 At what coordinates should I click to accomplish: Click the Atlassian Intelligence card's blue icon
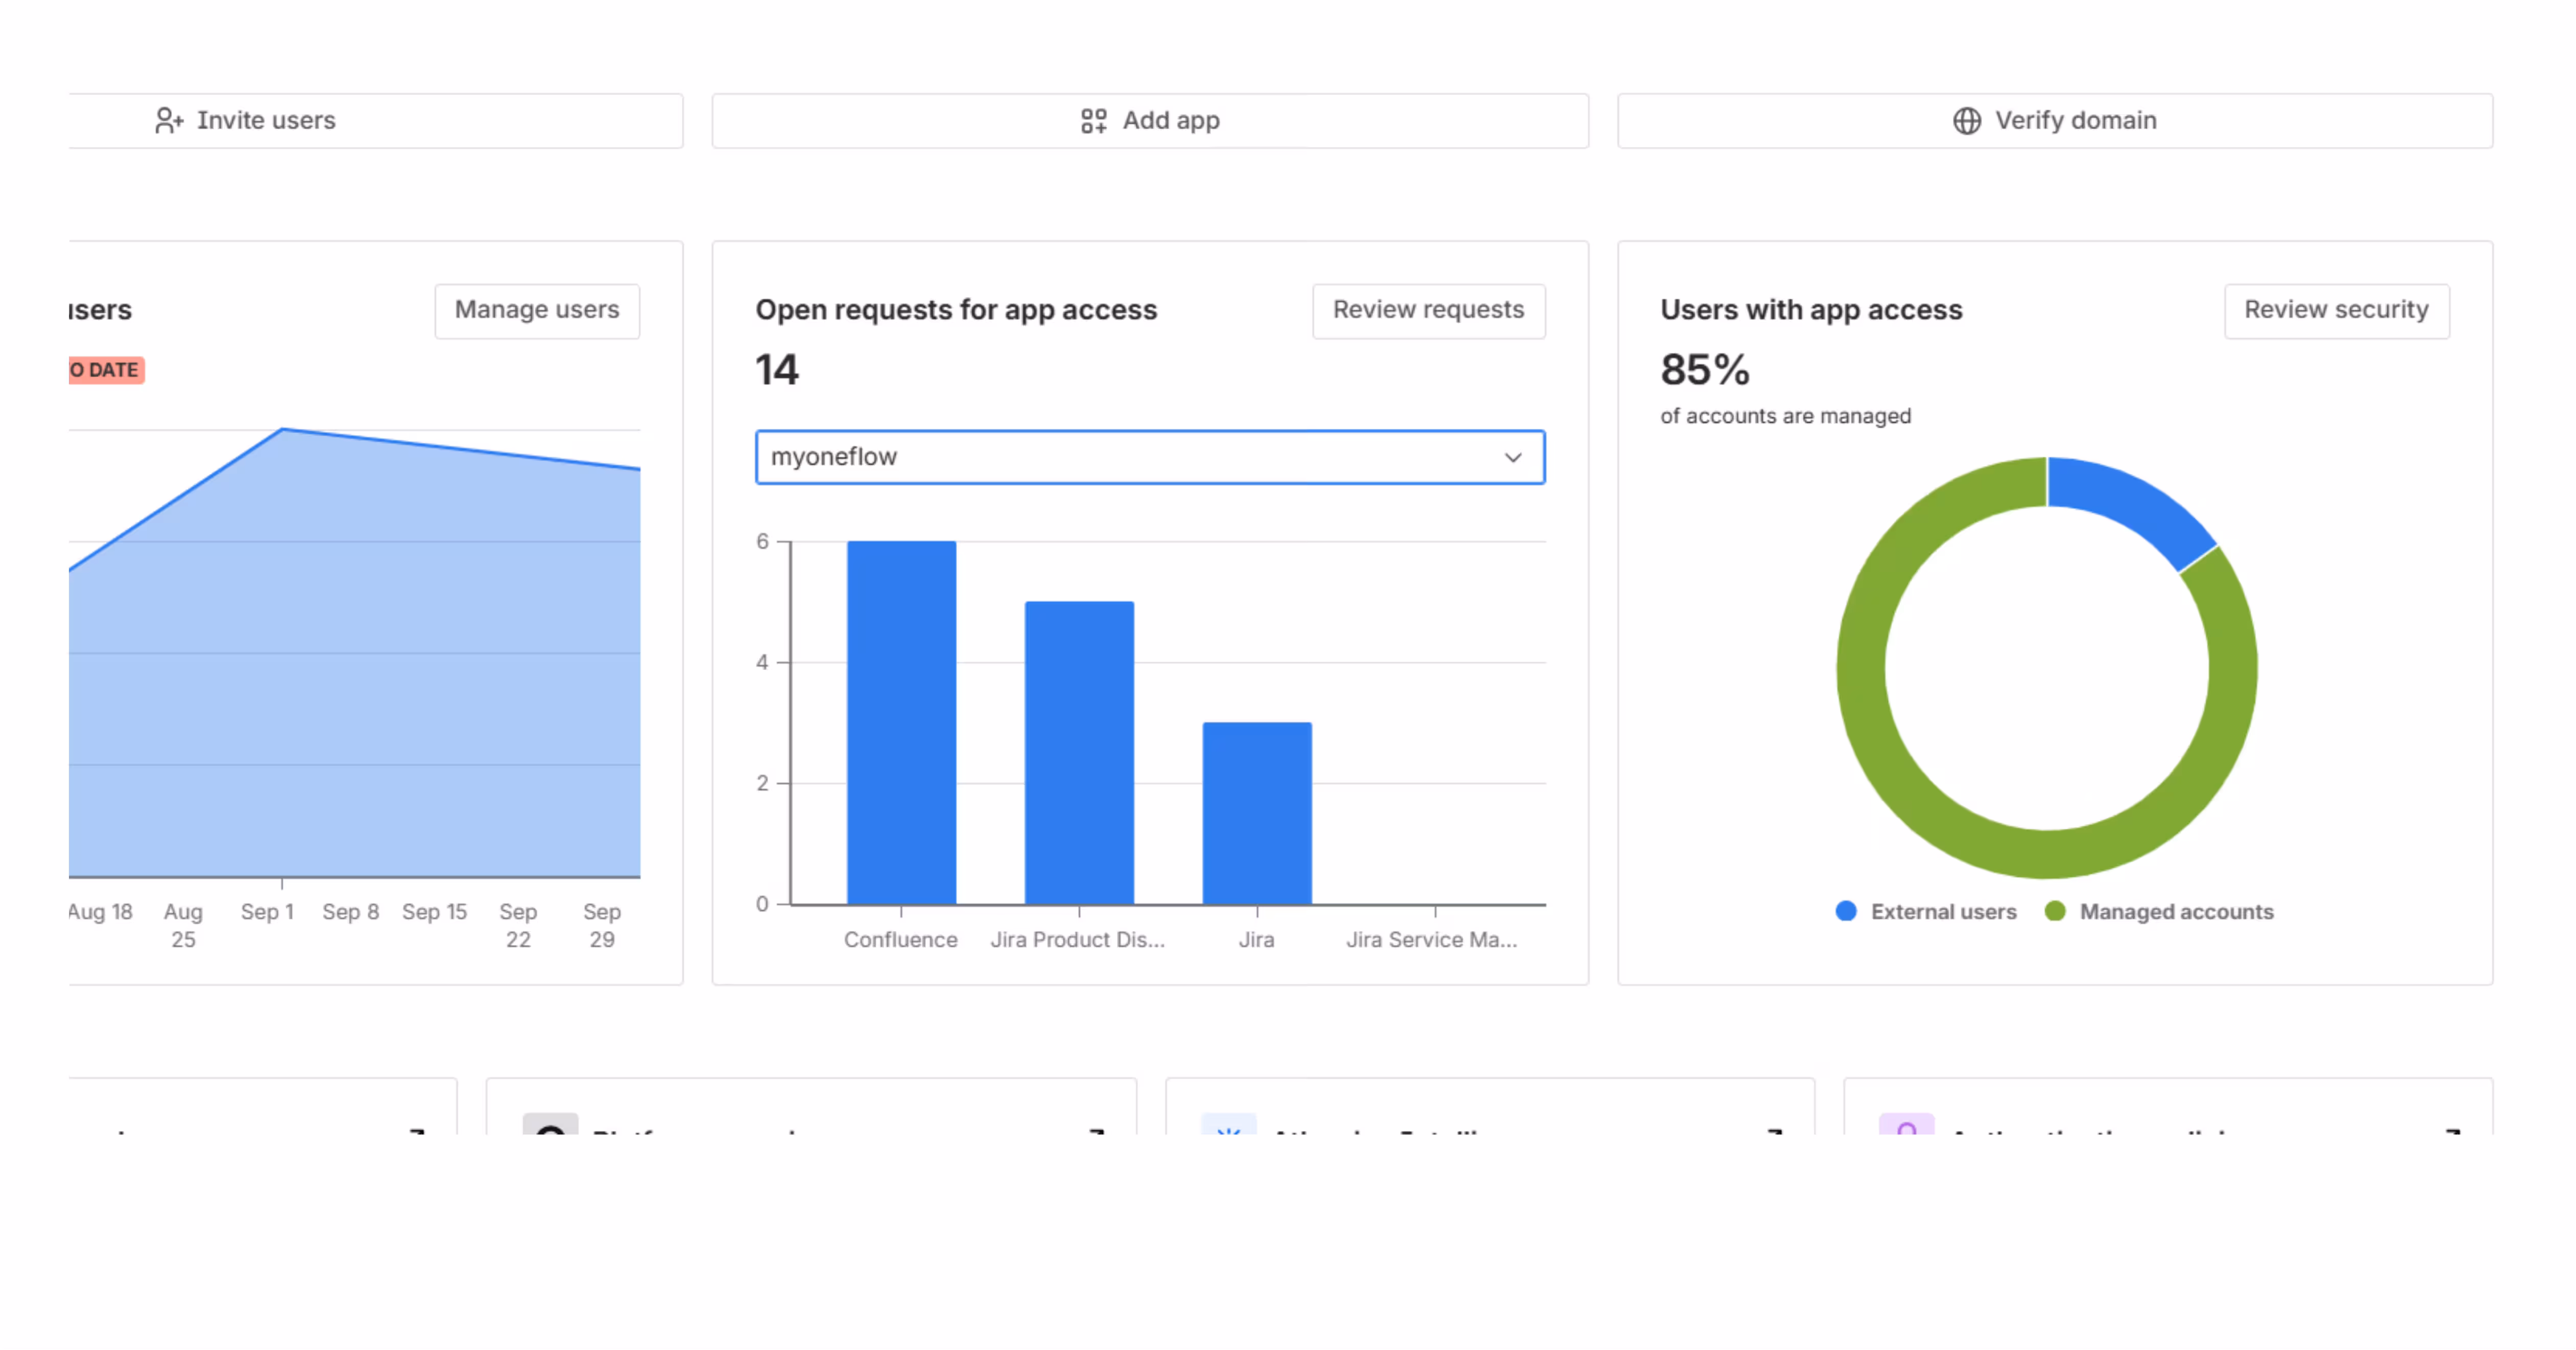tap(1228, 1124)
